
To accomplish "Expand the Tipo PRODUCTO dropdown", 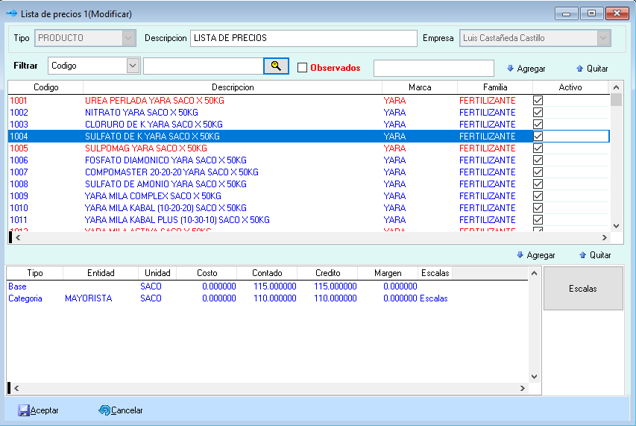I will click(128, 38).
